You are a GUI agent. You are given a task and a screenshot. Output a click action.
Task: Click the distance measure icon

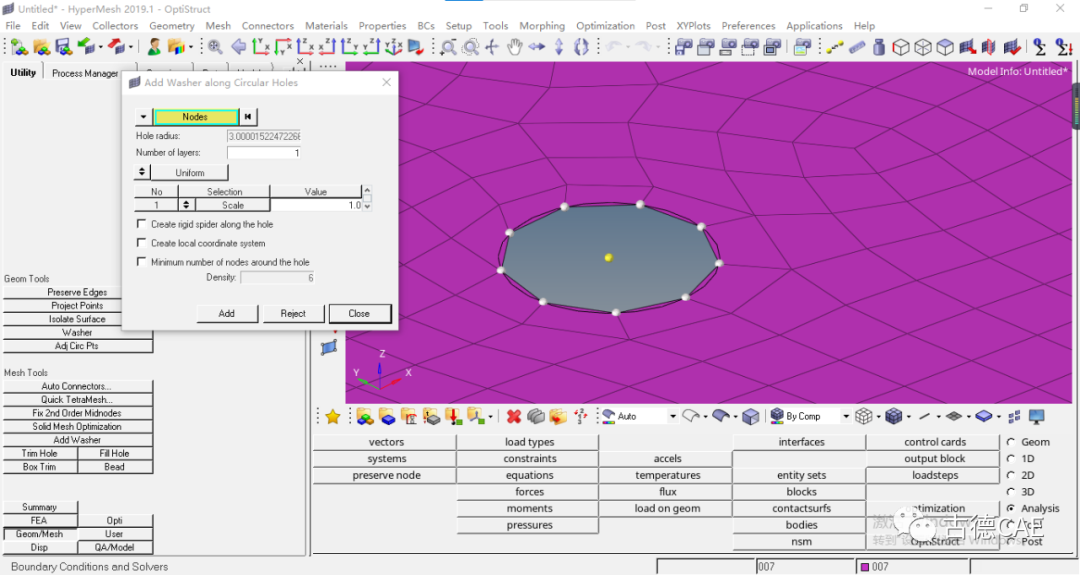836,47
